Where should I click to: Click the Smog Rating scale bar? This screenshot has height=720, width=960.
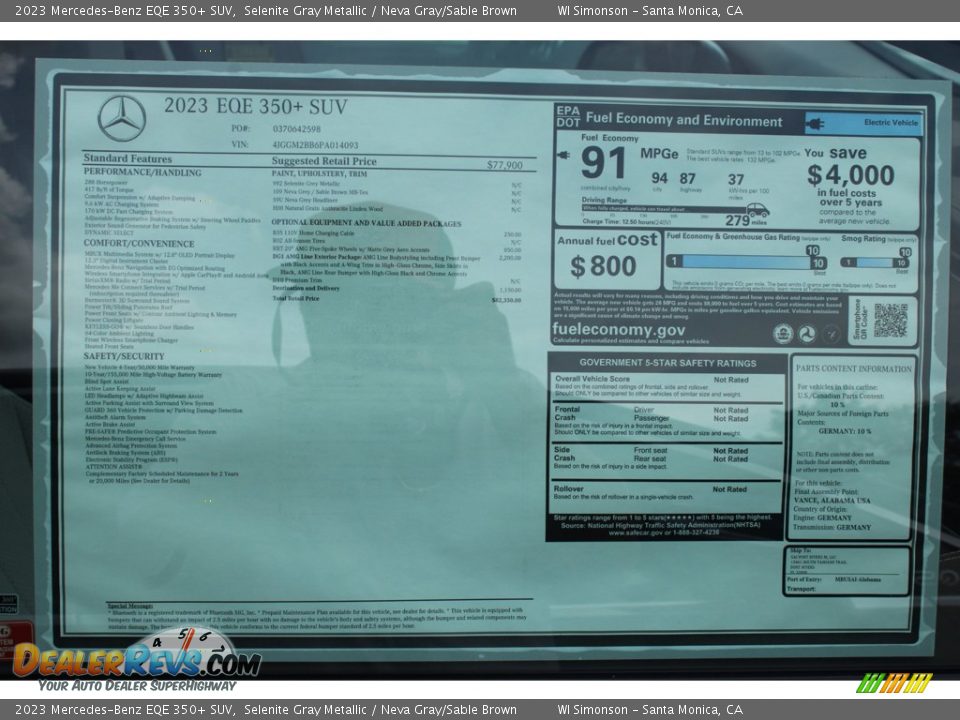(876, 261)
